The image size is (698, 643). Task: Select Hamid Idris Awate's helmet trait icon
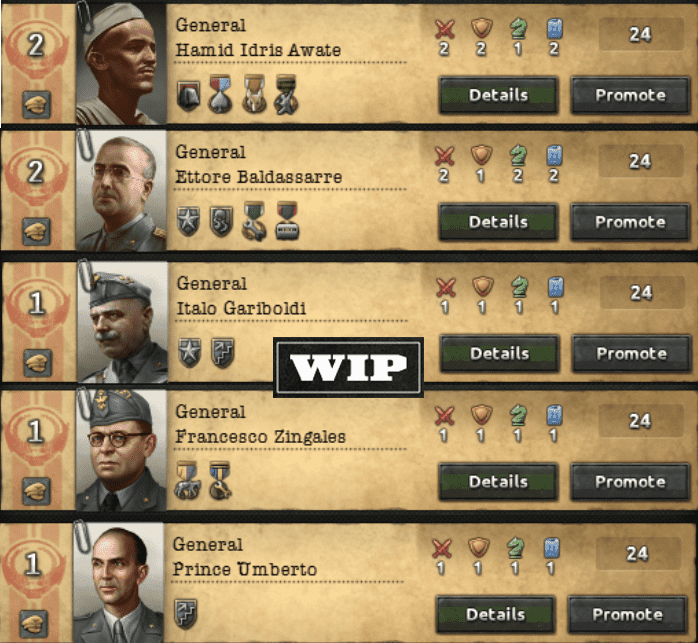(188, 95)
